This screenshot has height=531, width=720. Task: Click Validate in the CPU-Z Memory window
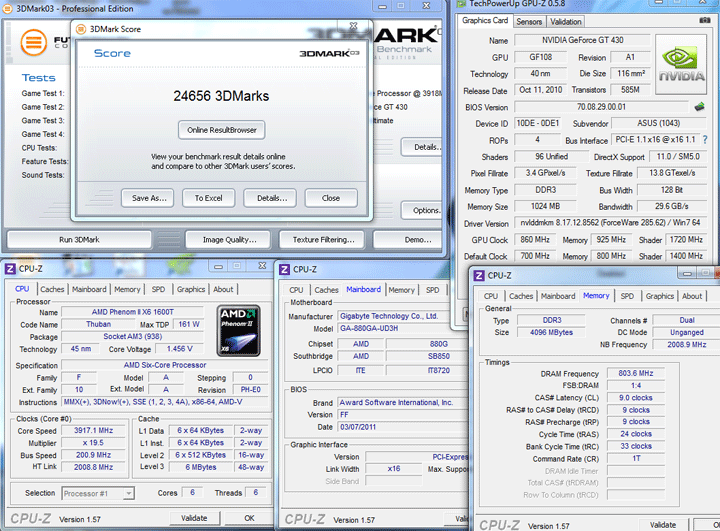(x=663, y=525)
